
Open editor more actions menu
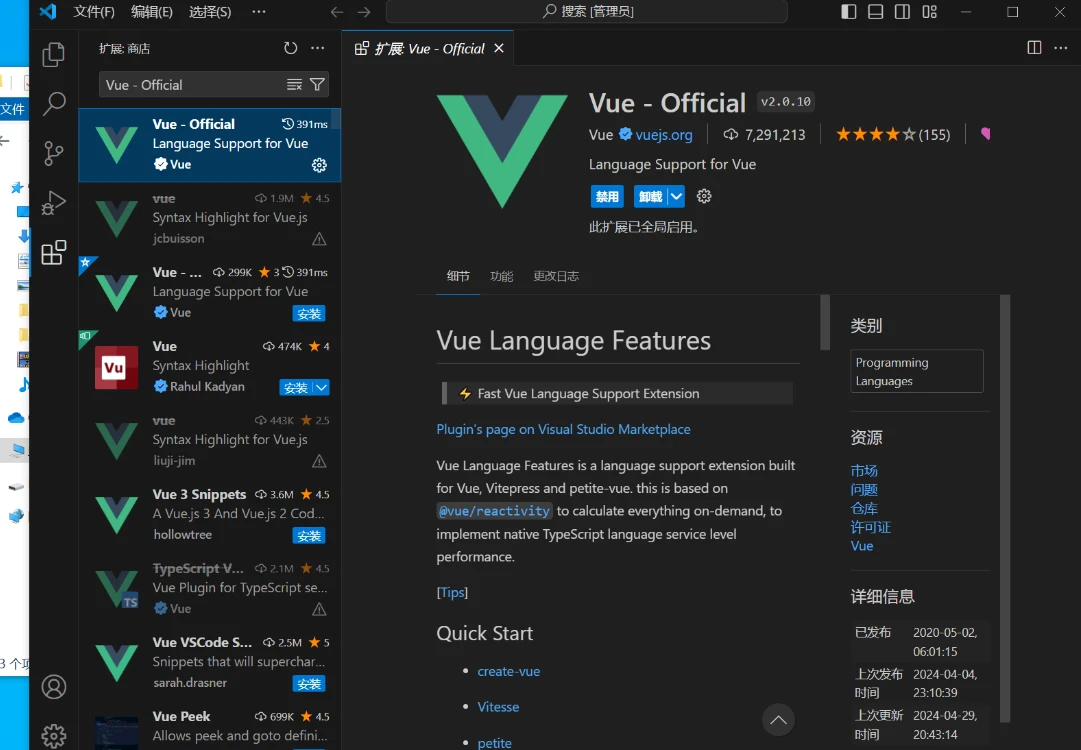(x=1061, y=48)
